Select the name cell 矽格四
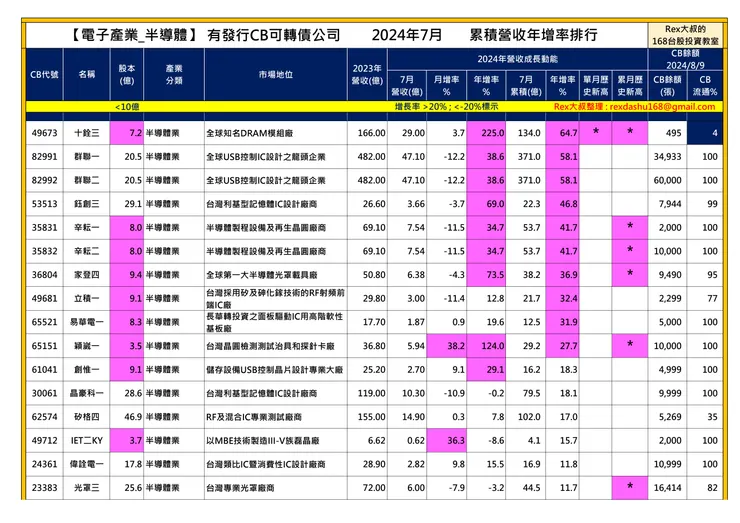 [x=87, y=417]
